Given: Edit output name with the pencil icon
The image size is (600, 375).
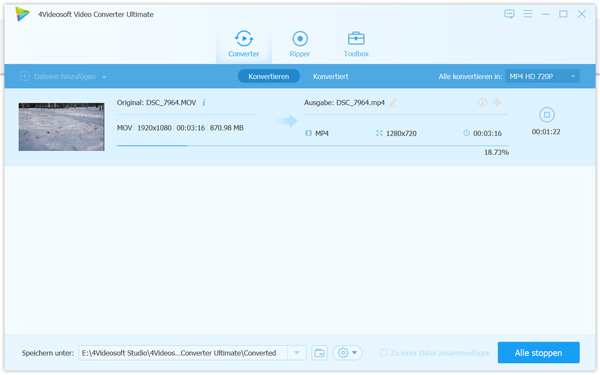Looking at the screenshot, I should click(393, 102).
